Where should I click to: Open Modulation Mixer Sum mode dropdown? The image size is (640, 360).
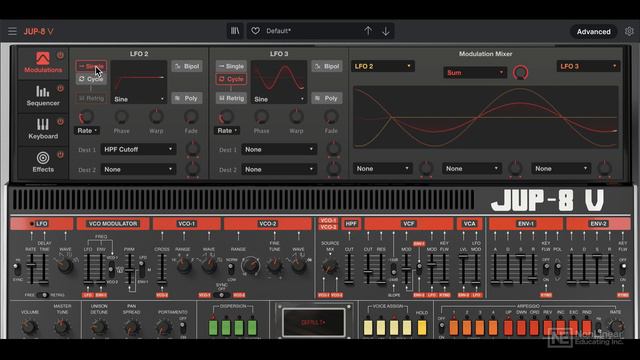pos(475,73)
